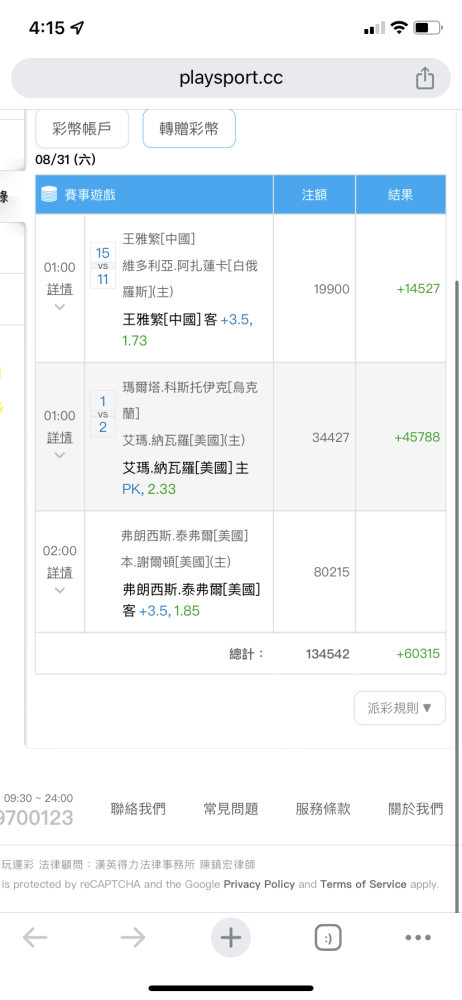The height and width of the screenshot is (1000, 462).
Task: Open the 彩幣帳戶 tab
Action: pos(82,129)
